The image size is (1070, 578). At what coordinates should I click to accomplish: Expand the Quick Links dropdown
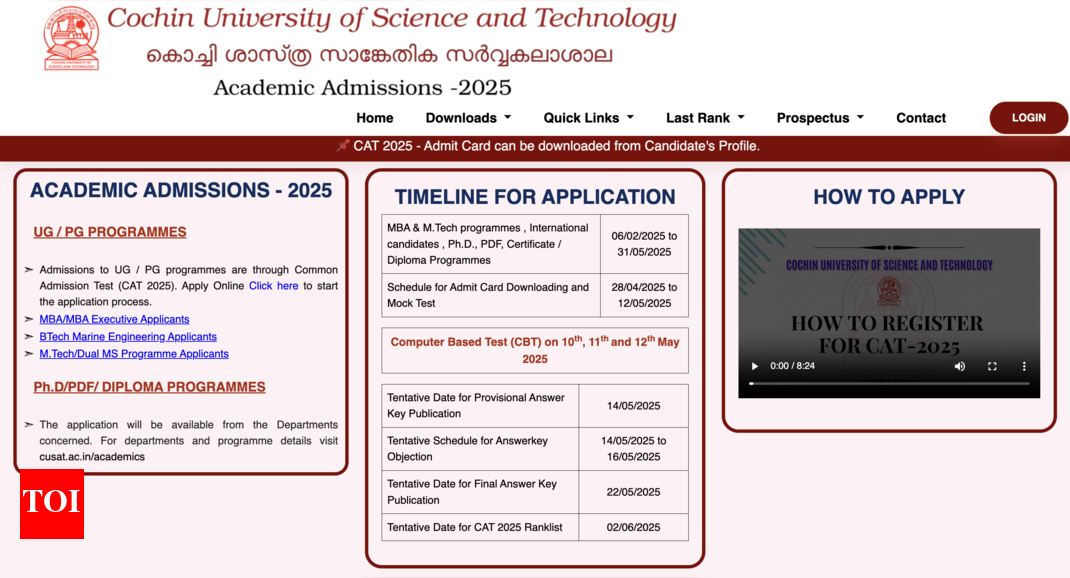[588, 118]
